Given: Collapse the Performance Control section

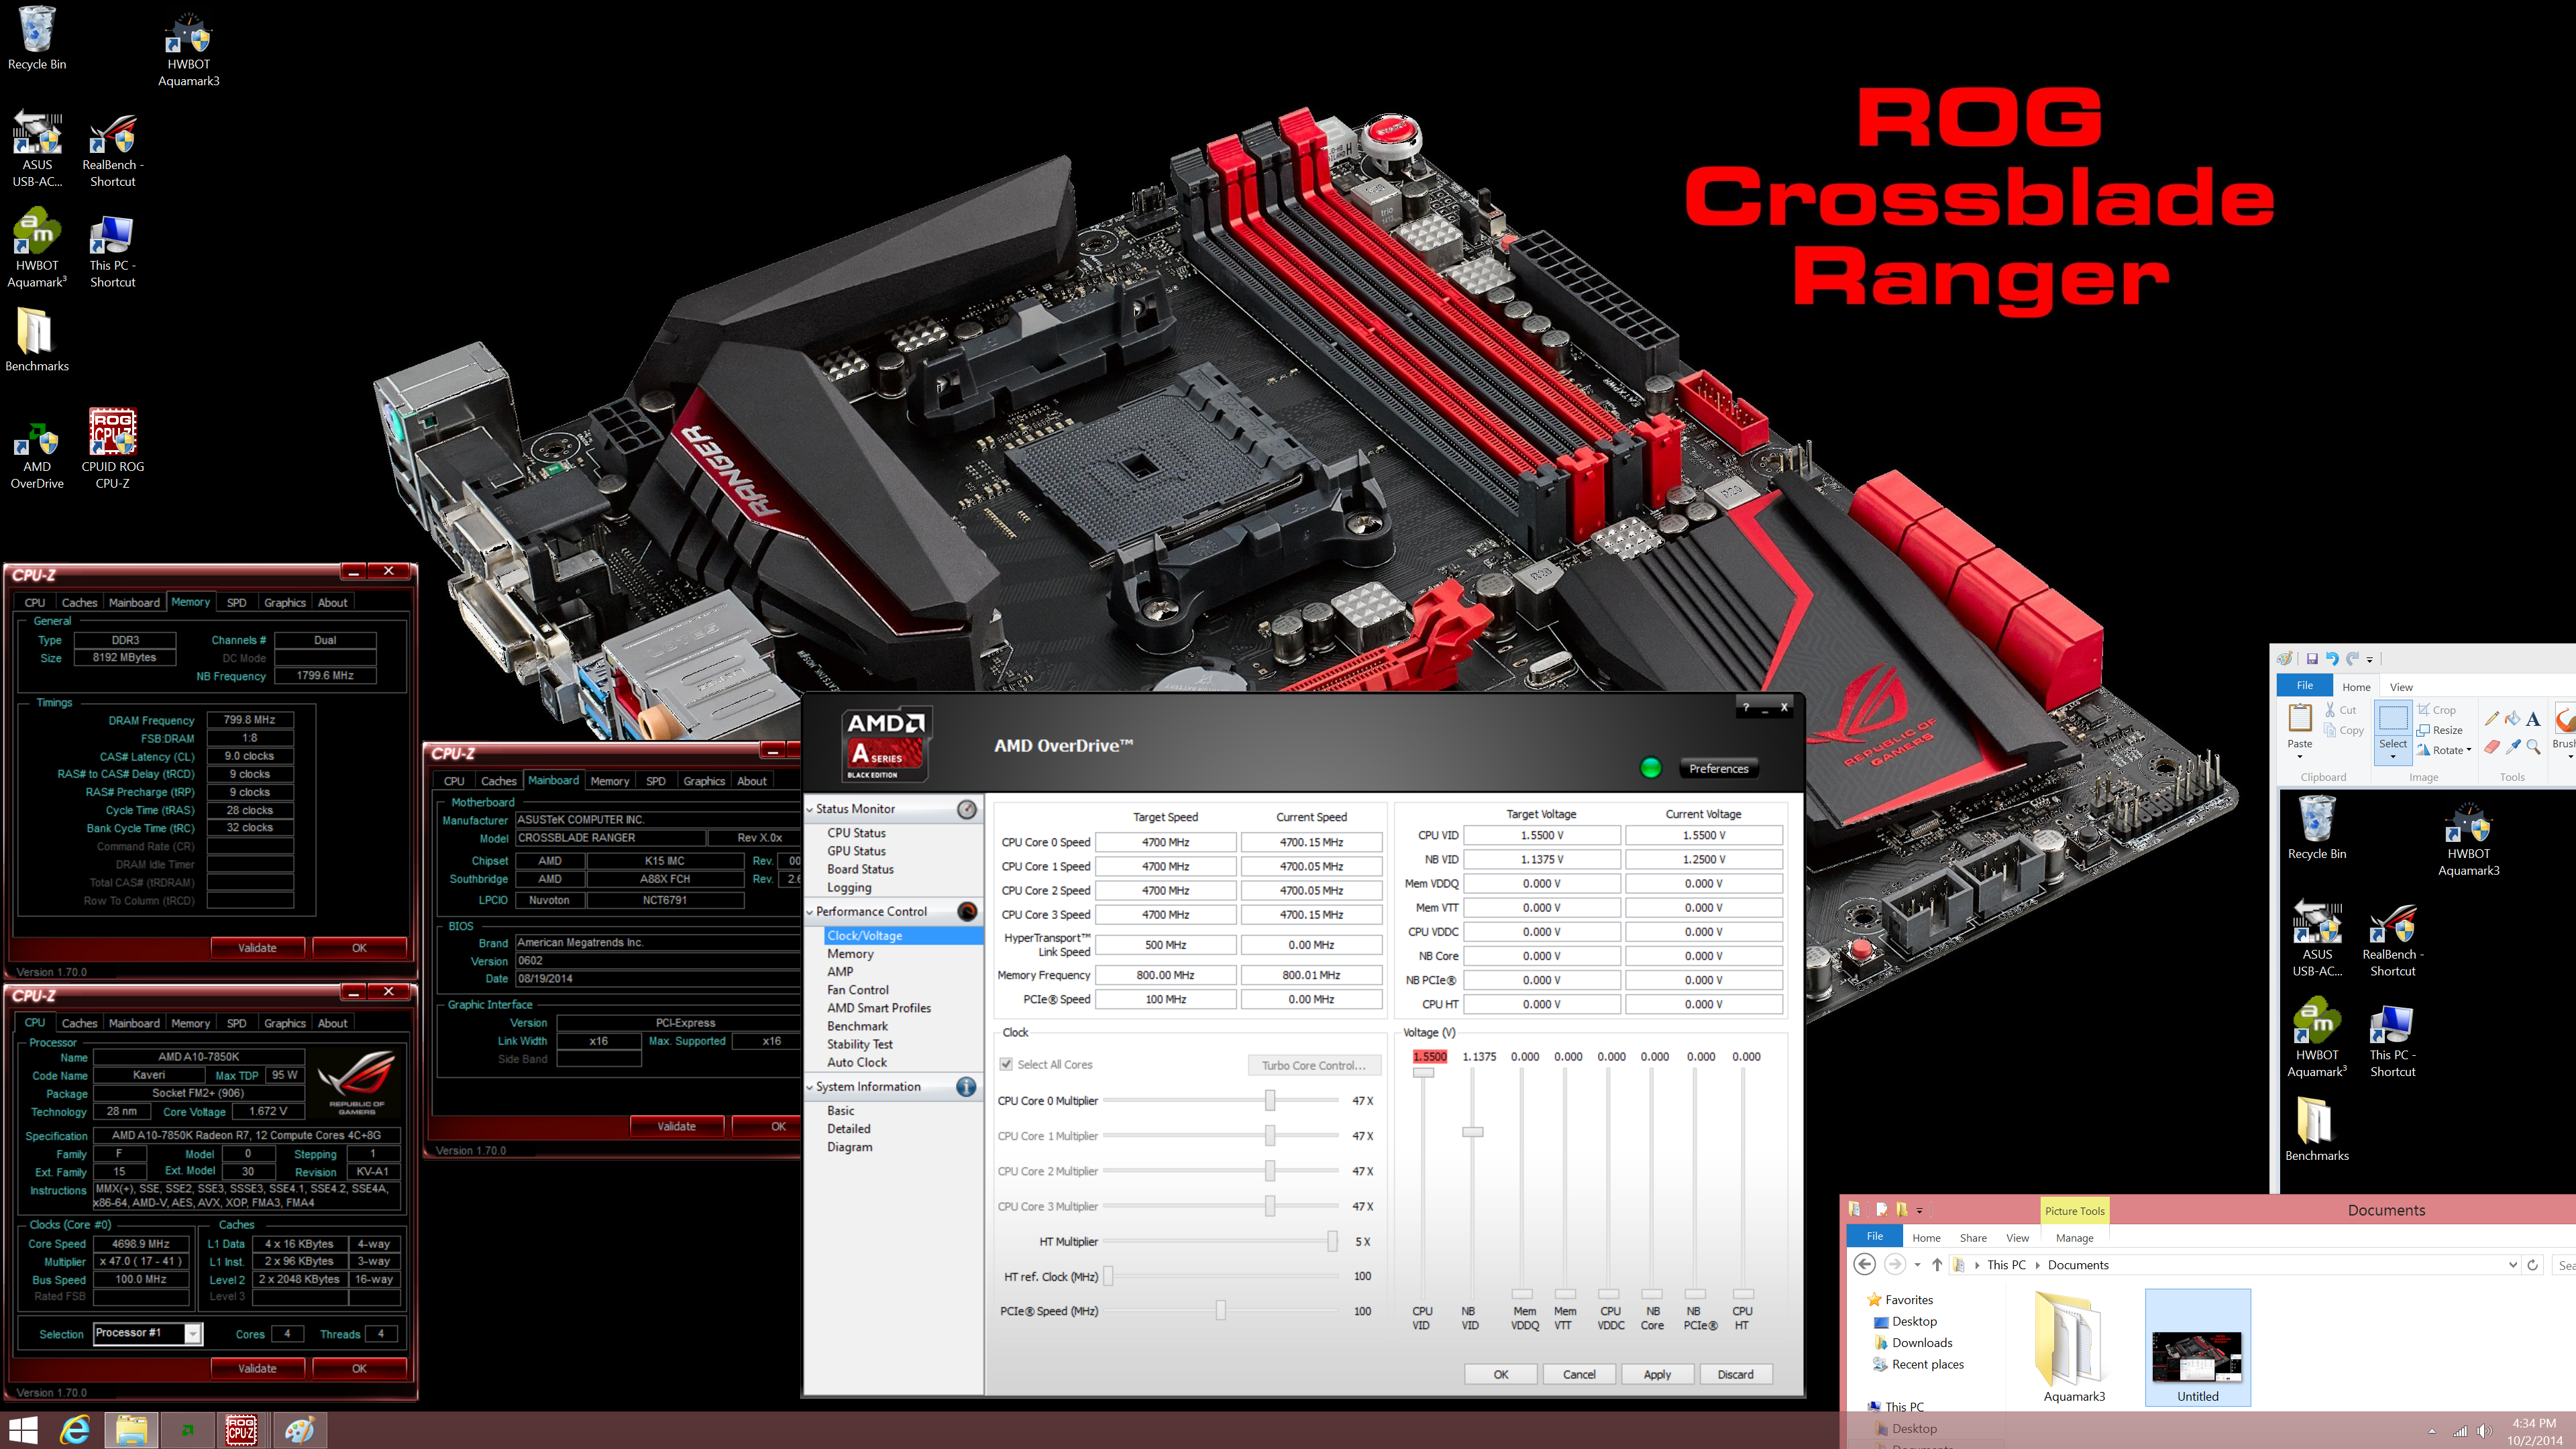Looking at the screenshot, I should 810,912.
